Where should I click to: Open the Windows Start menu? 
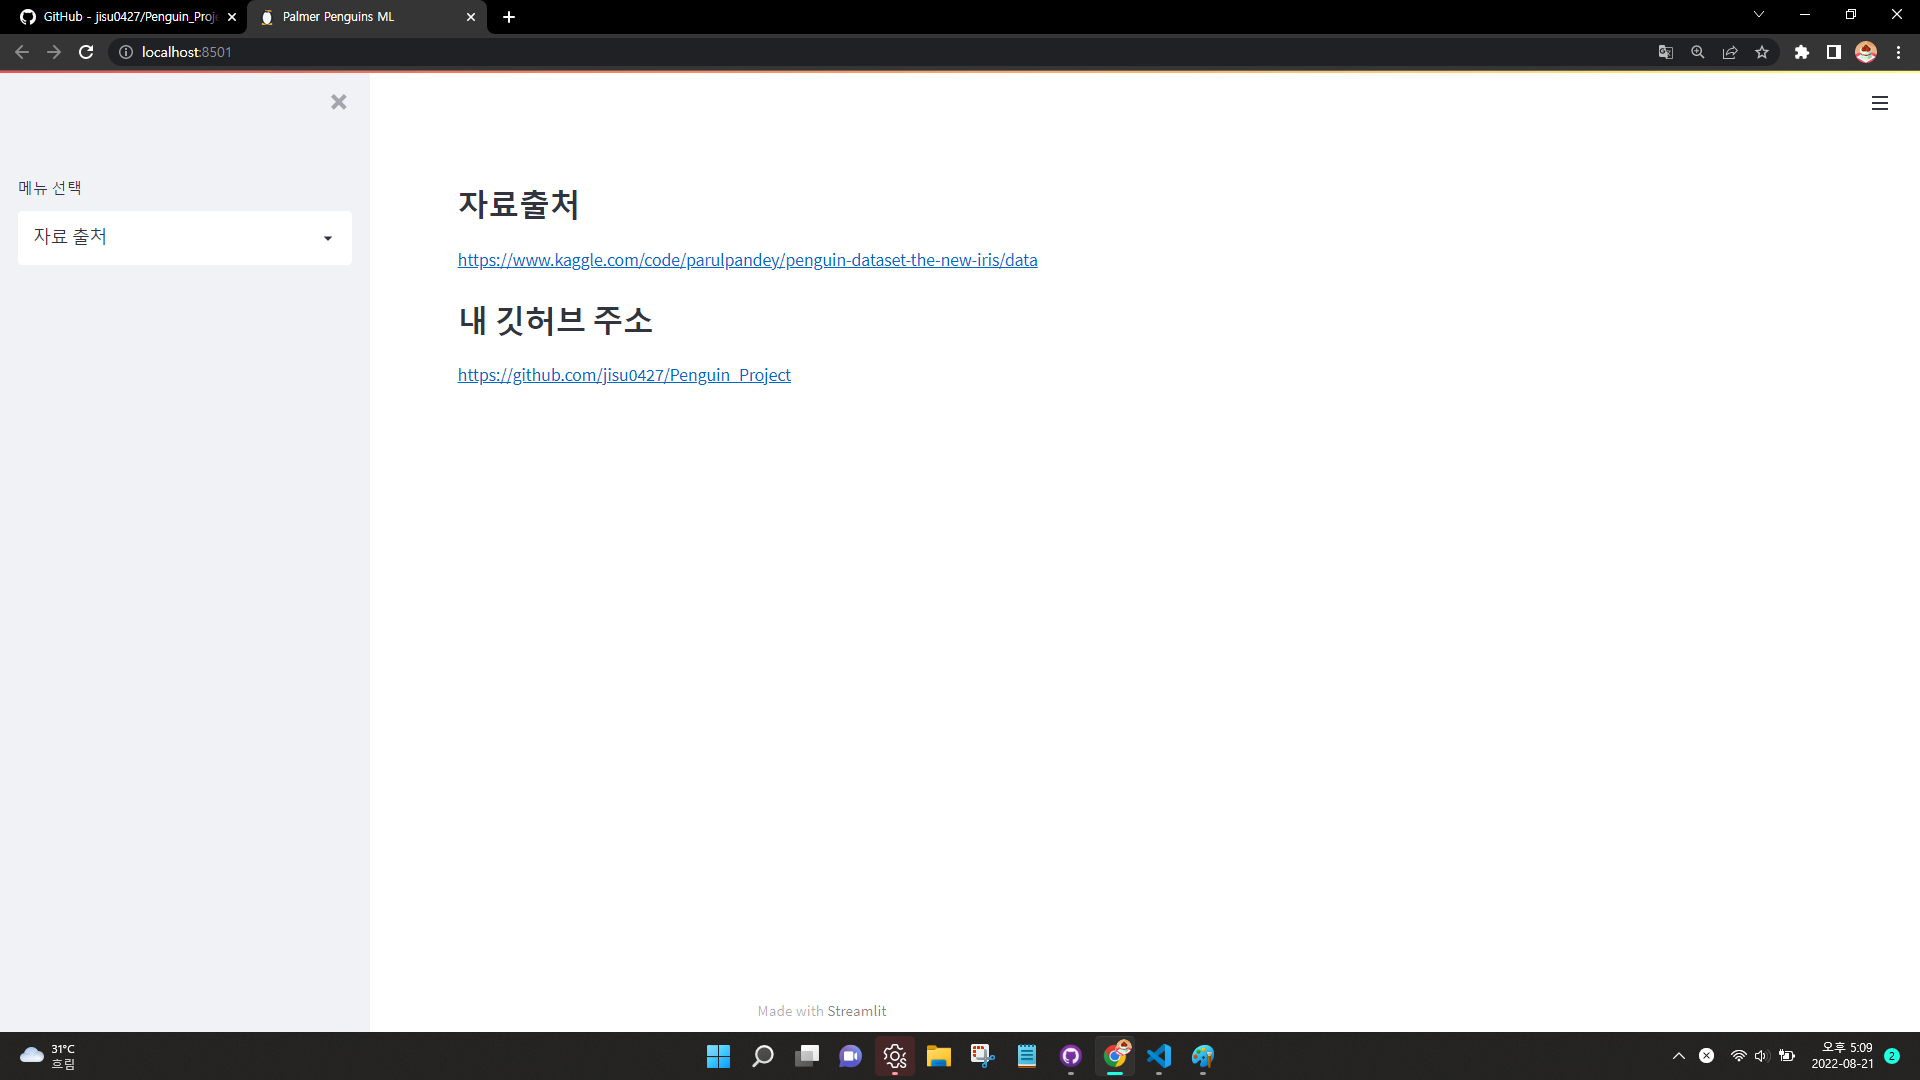pyautogui.click(x=718, y=1056)
